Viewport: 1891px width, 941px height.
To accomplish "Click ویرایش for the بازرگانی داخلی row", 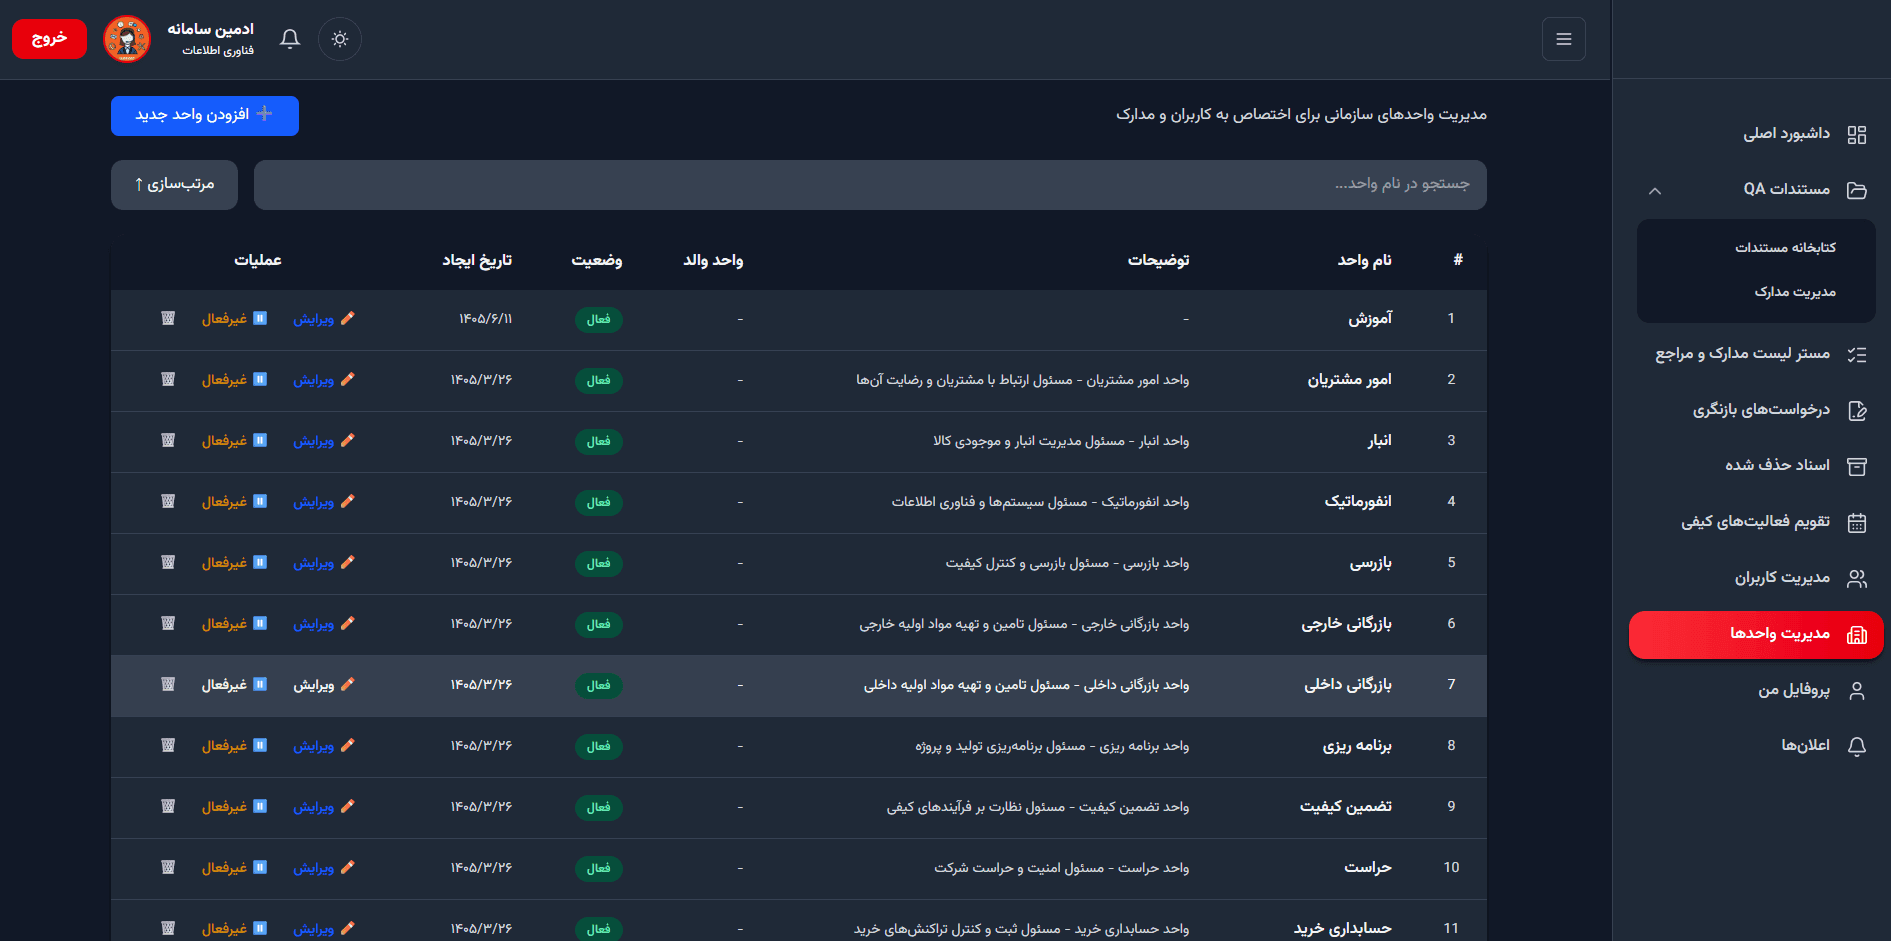I will tap(323, 685).
